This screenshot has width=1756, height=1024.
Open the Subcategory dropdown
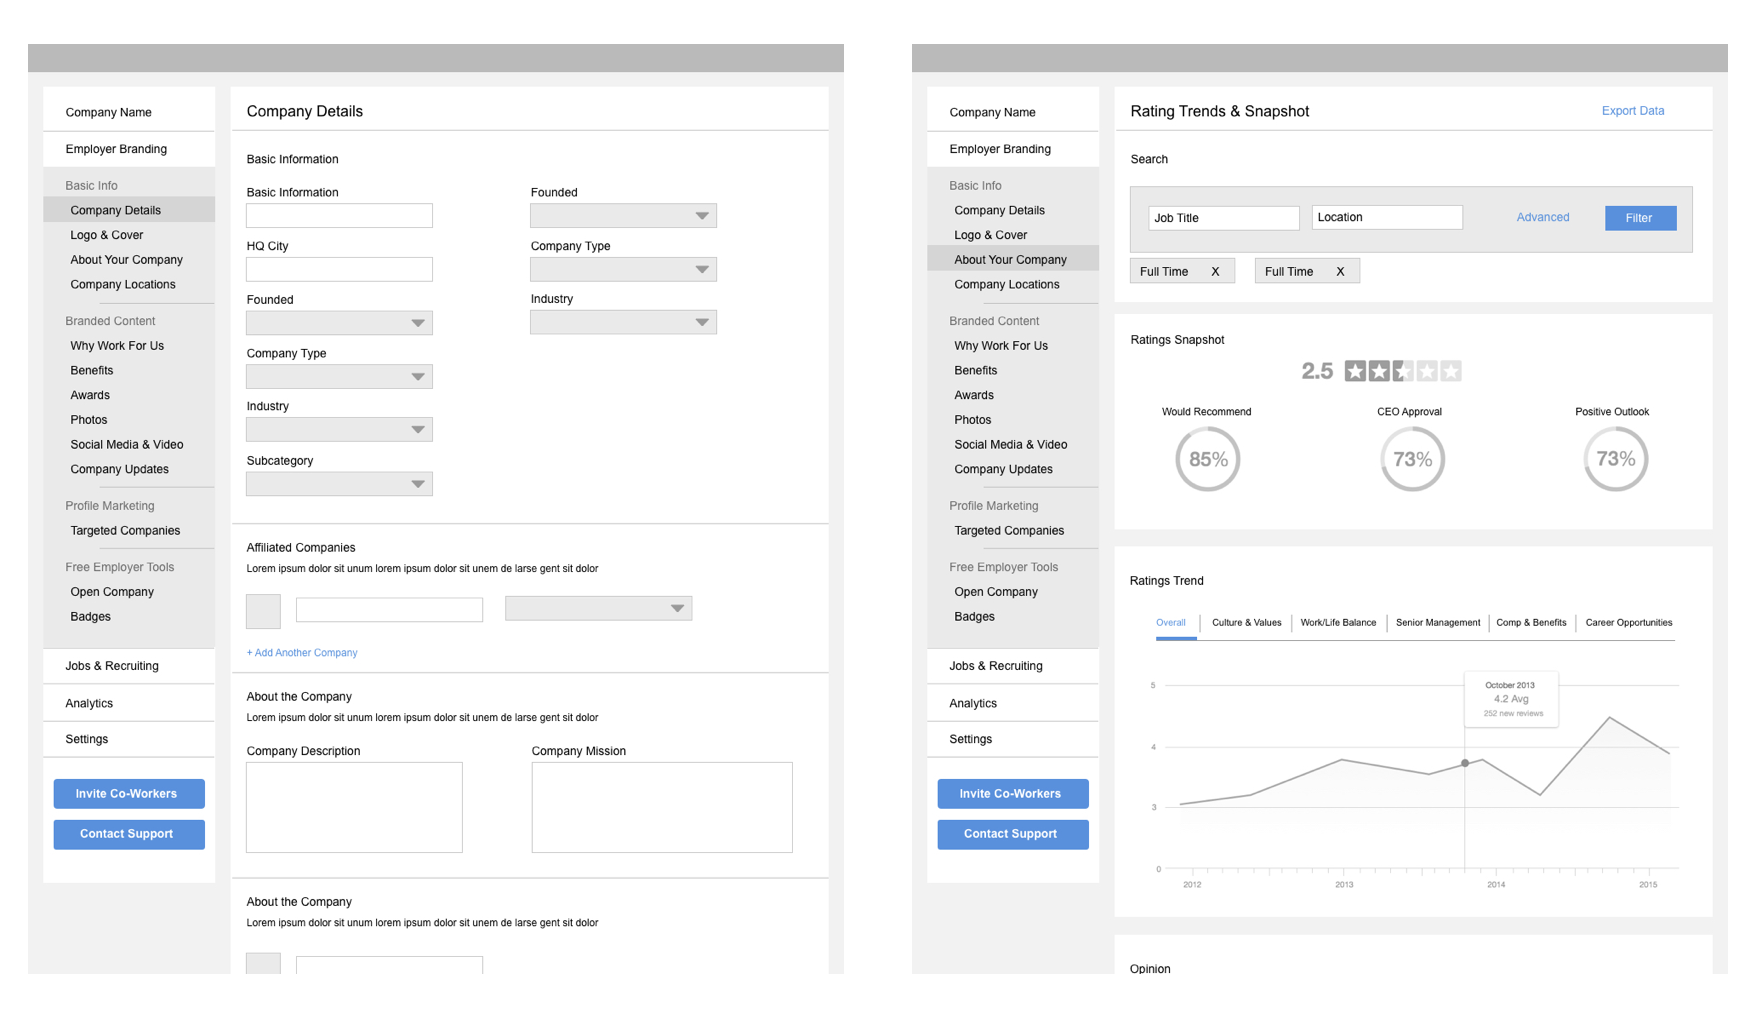click(339, 484)
